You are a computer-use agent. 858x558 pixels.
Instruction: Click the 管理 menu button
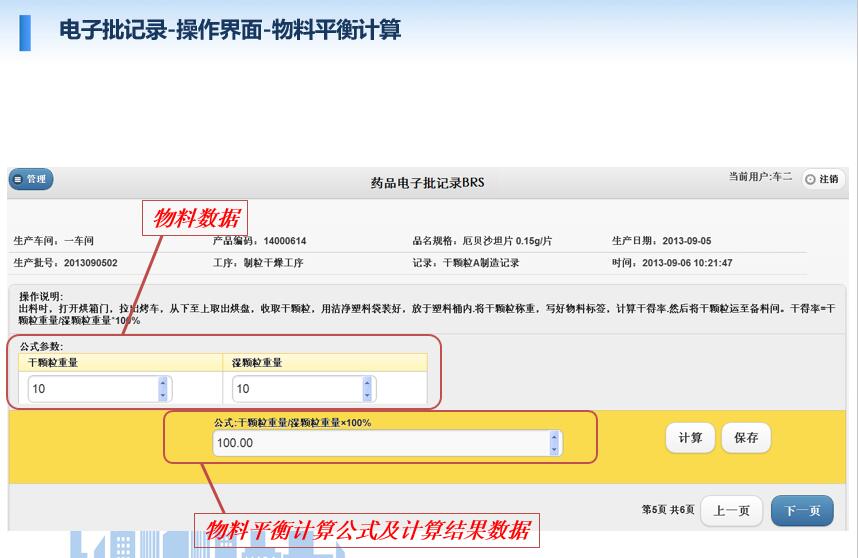(x=31, y=179)
